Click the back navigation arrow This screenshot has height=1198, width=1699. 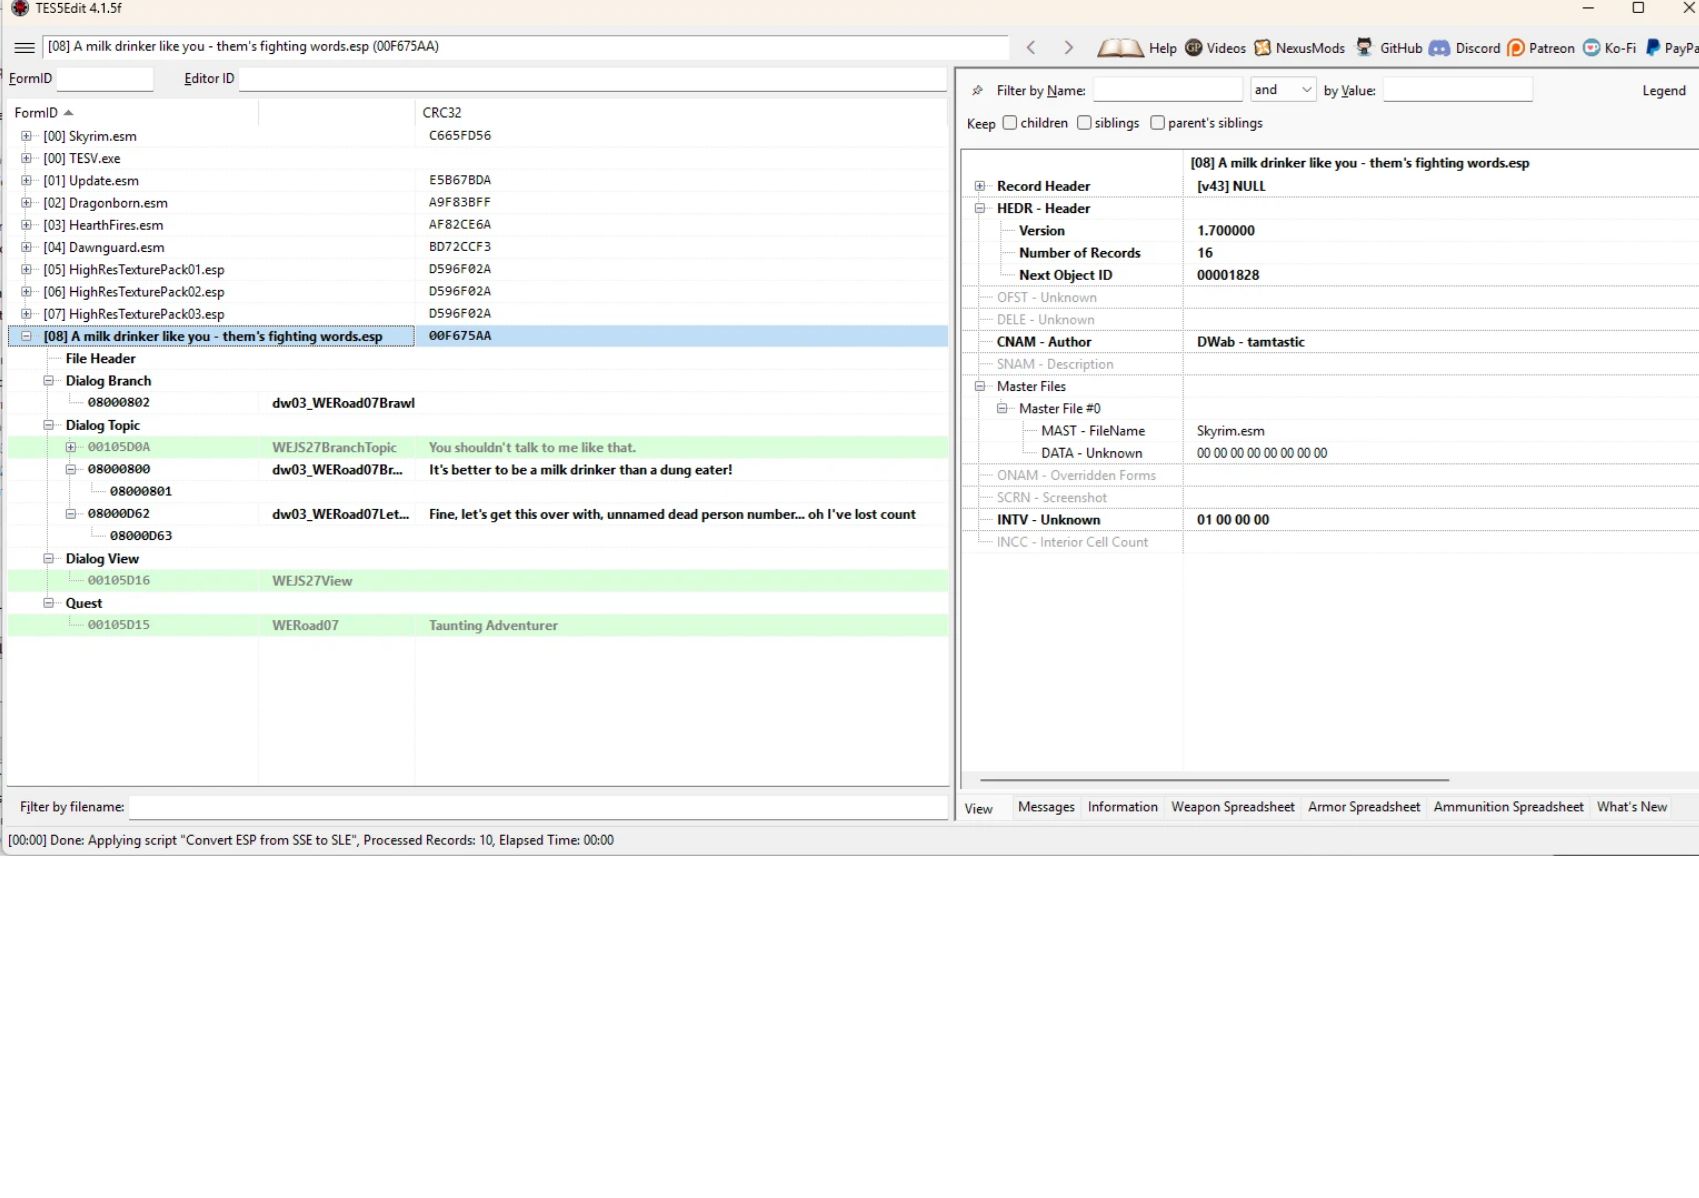click(1031, 47)
